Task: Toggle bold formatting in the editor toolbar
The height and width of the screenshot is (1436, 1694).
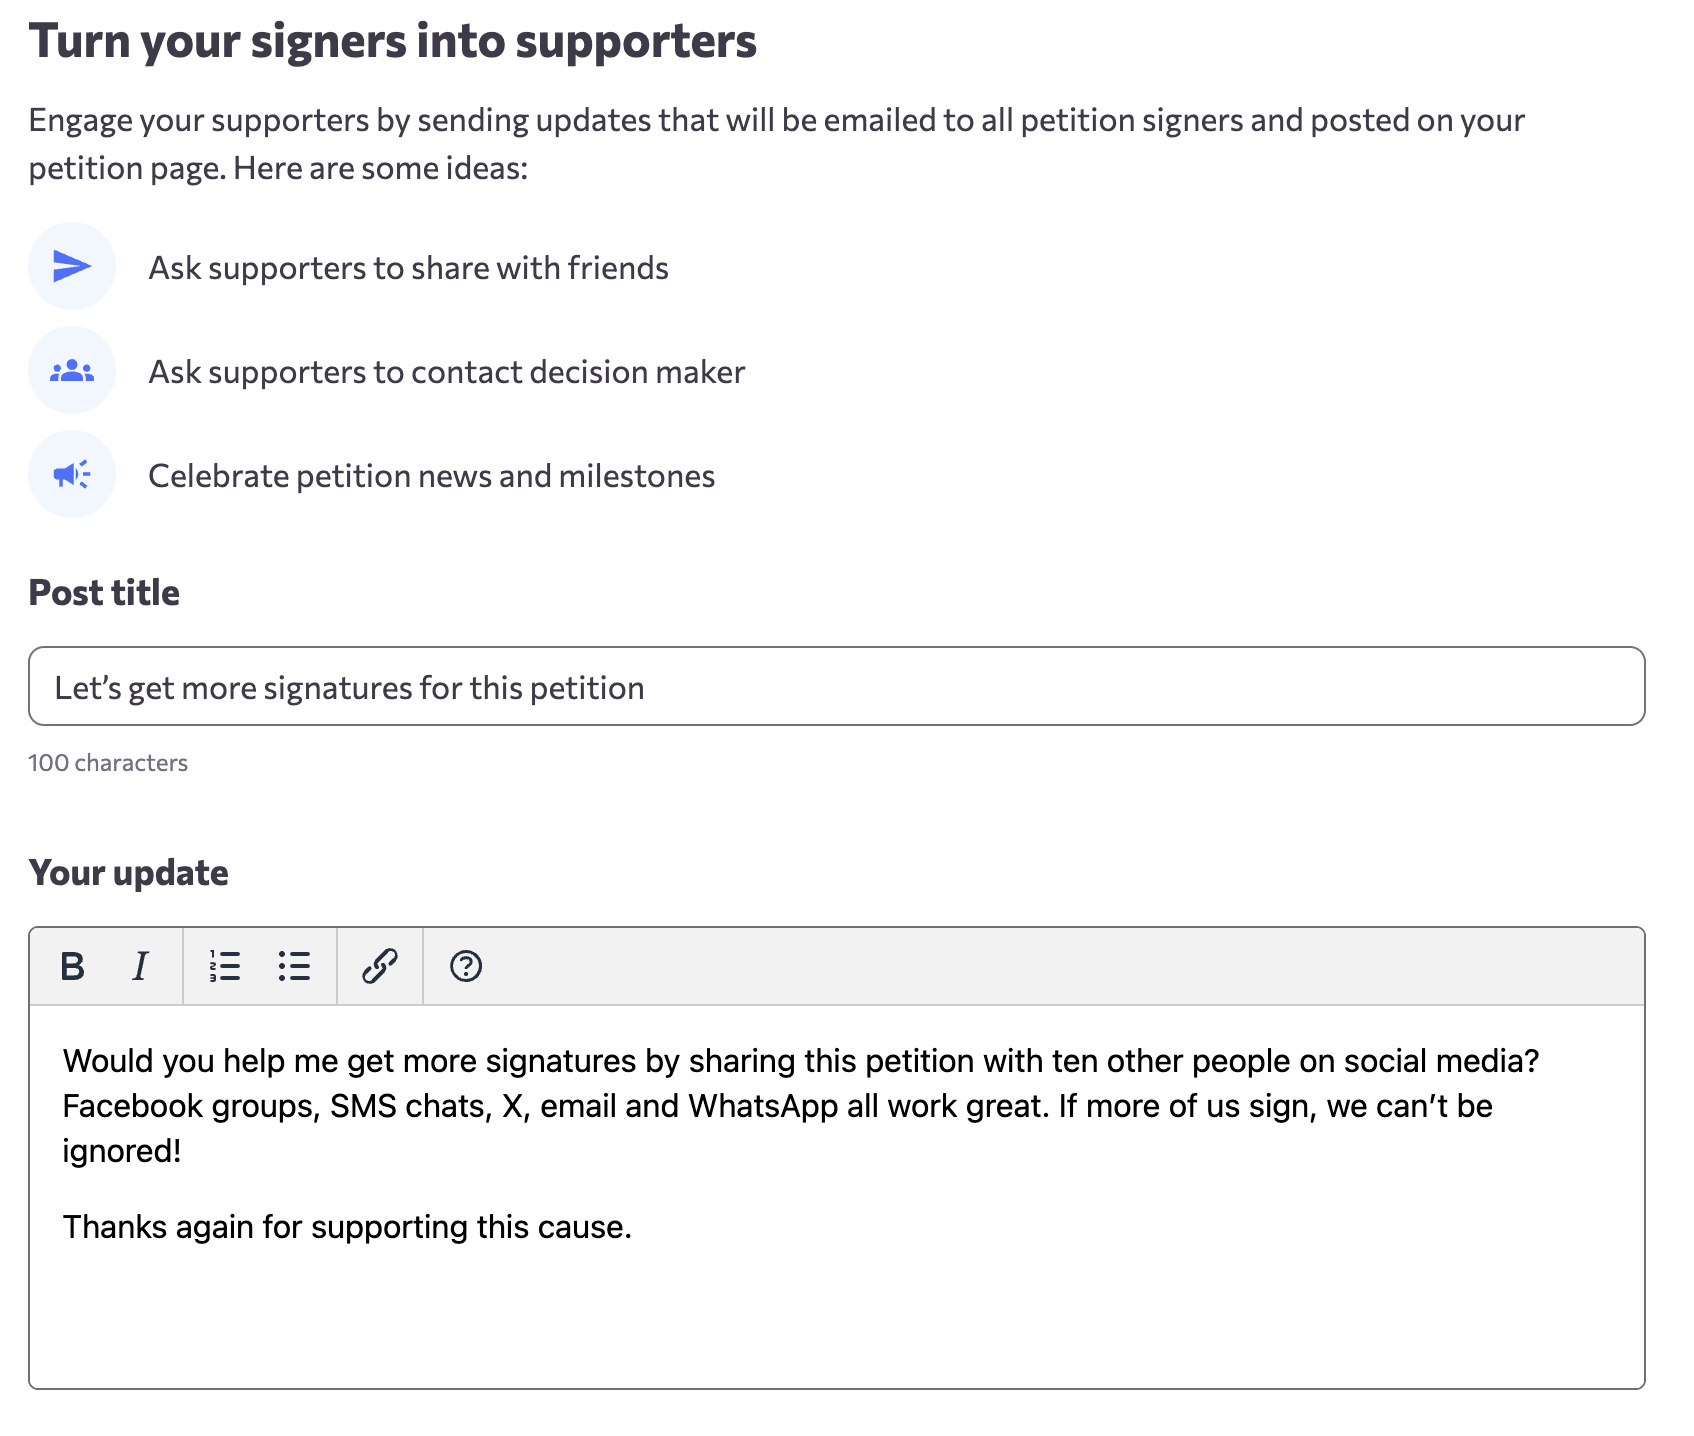Action: click(72, 966)
